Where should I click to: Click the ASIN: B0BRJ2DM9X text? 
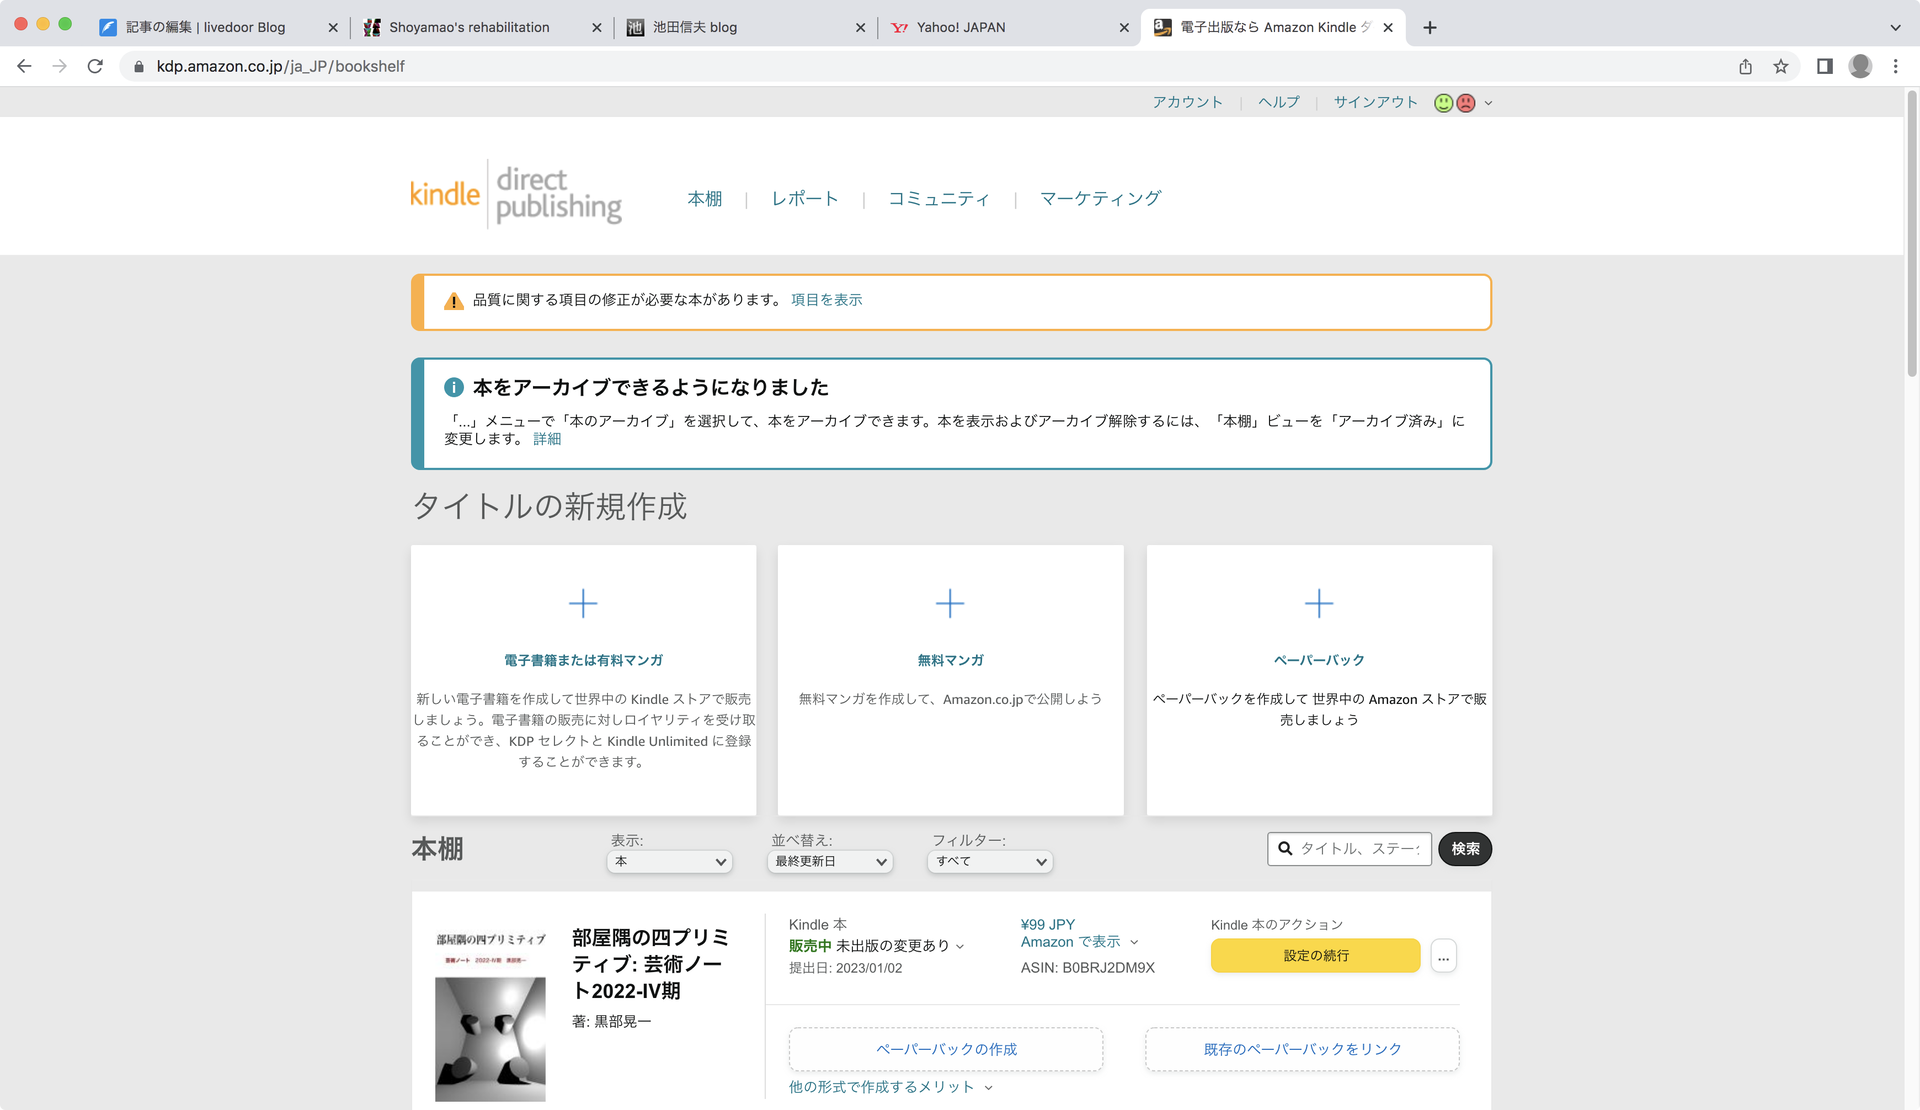1087,968
